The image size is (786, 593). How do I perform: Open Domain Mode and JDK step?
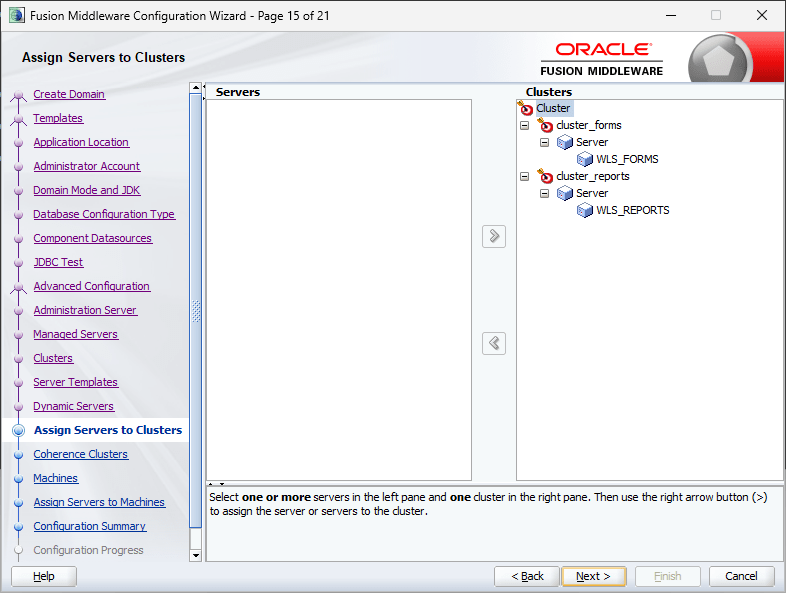(87, 190)
